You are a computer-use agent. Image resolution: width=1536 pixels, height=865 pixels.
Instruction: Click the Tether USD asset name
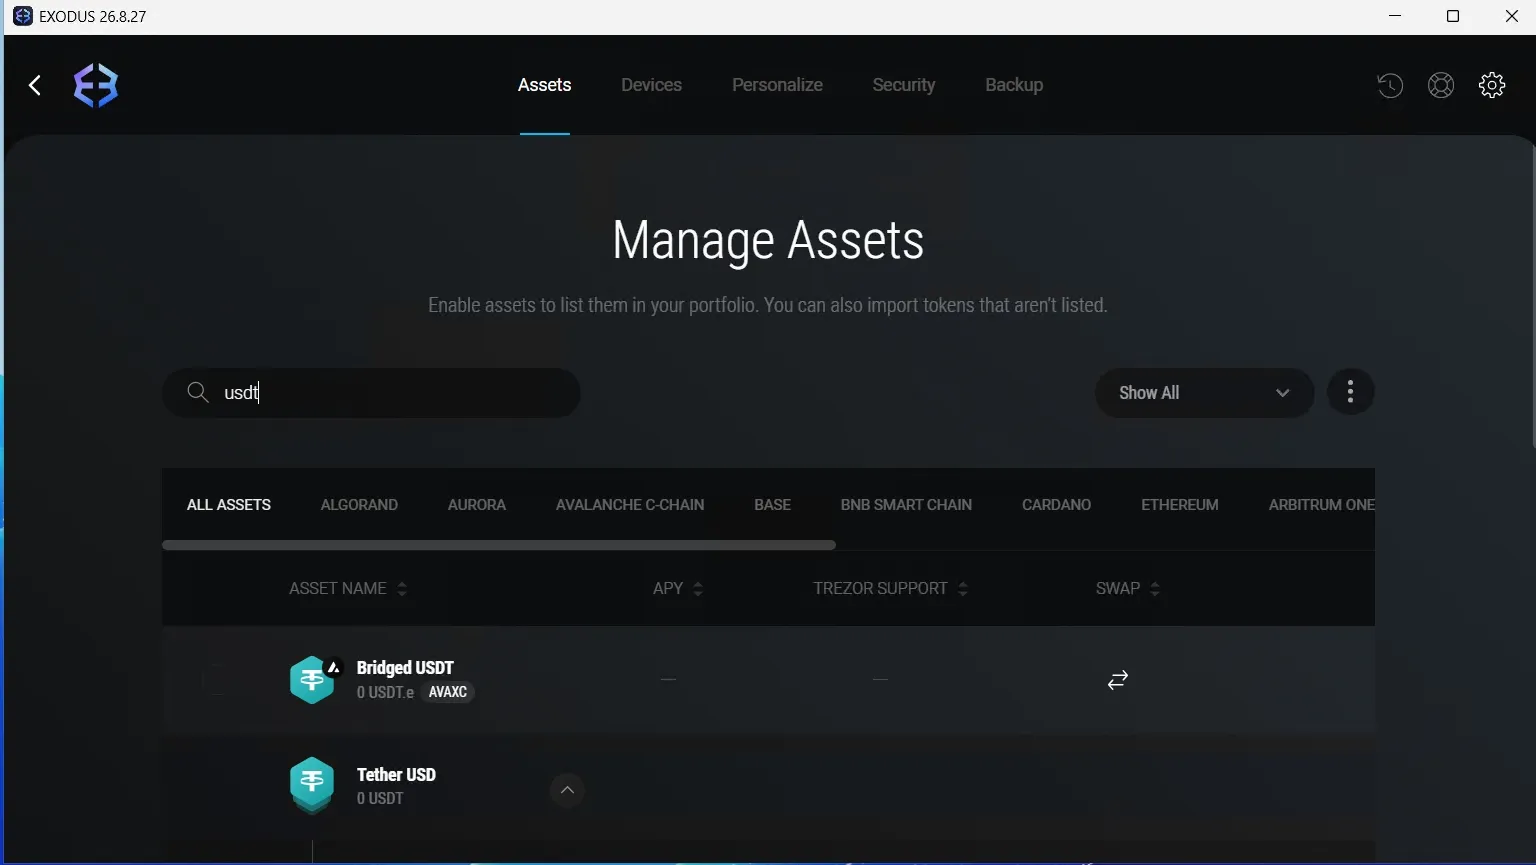coord(396,775)
